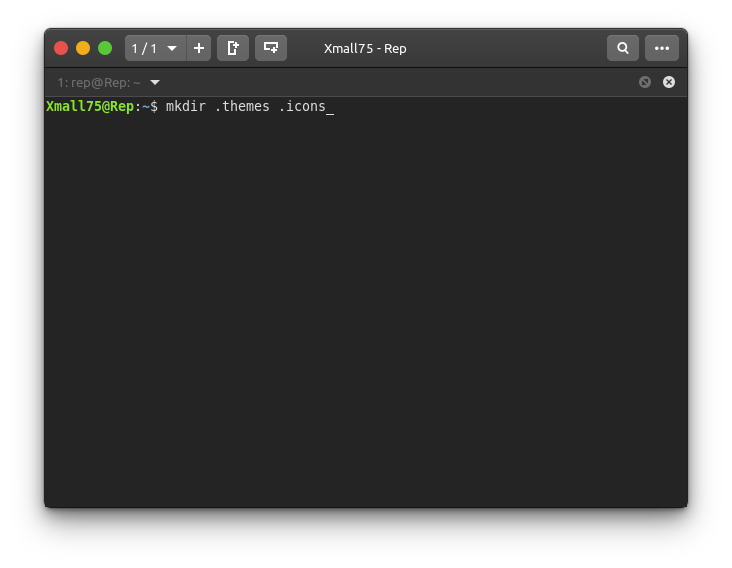
Task: Toggle the read-only icon on the session bar
Action: tap(645, 82)
